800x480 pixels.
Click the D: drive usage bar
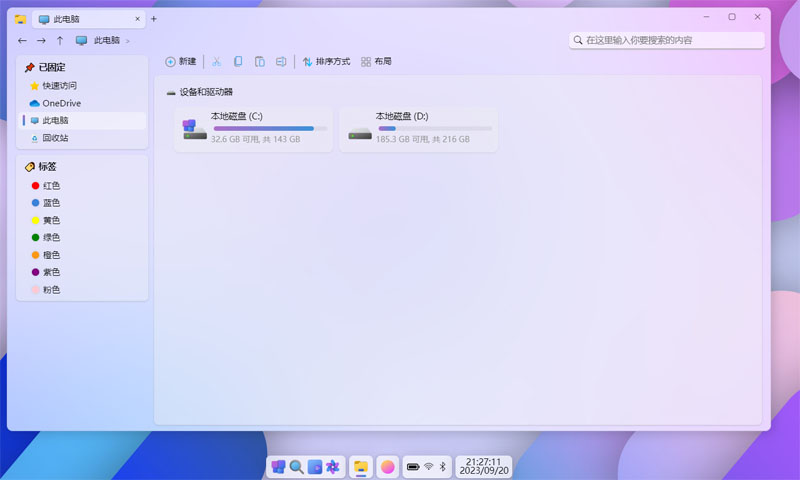pyautogui.click(x=435, y=129)
